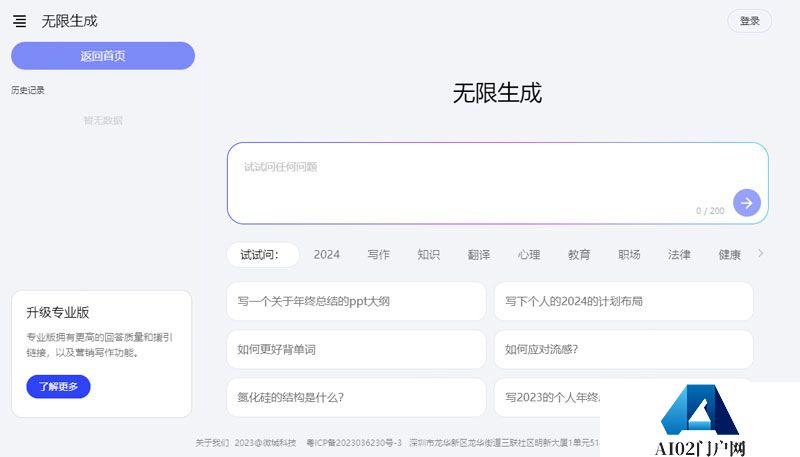
Task: Expand more categories with right chevron
Action: coord(760,253)
